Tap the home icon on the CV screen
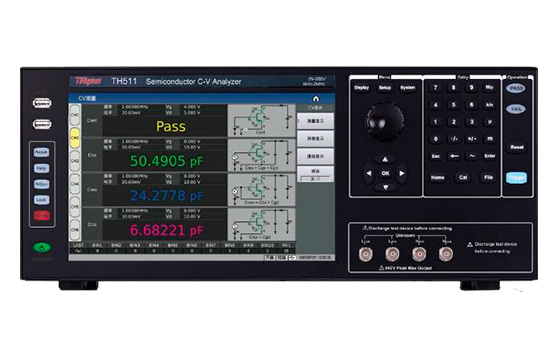The image size is (560, 360). pyautogui.click(x=315, y=99)
